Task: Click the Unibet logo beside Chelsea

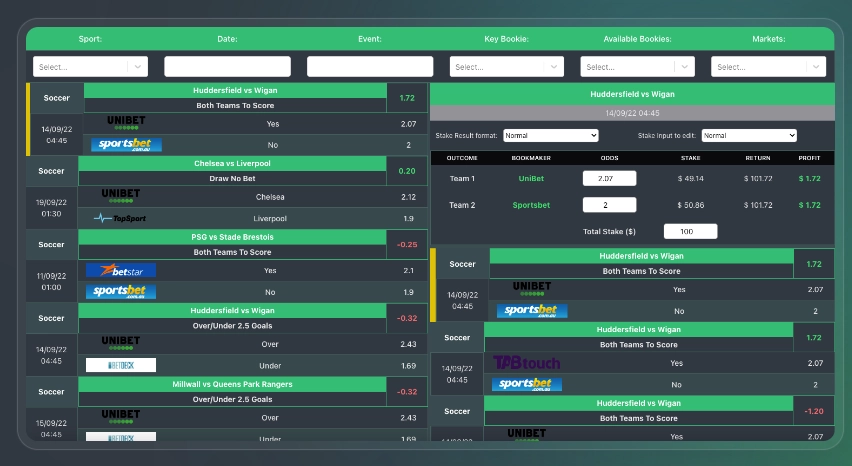Action: point(121,196)
